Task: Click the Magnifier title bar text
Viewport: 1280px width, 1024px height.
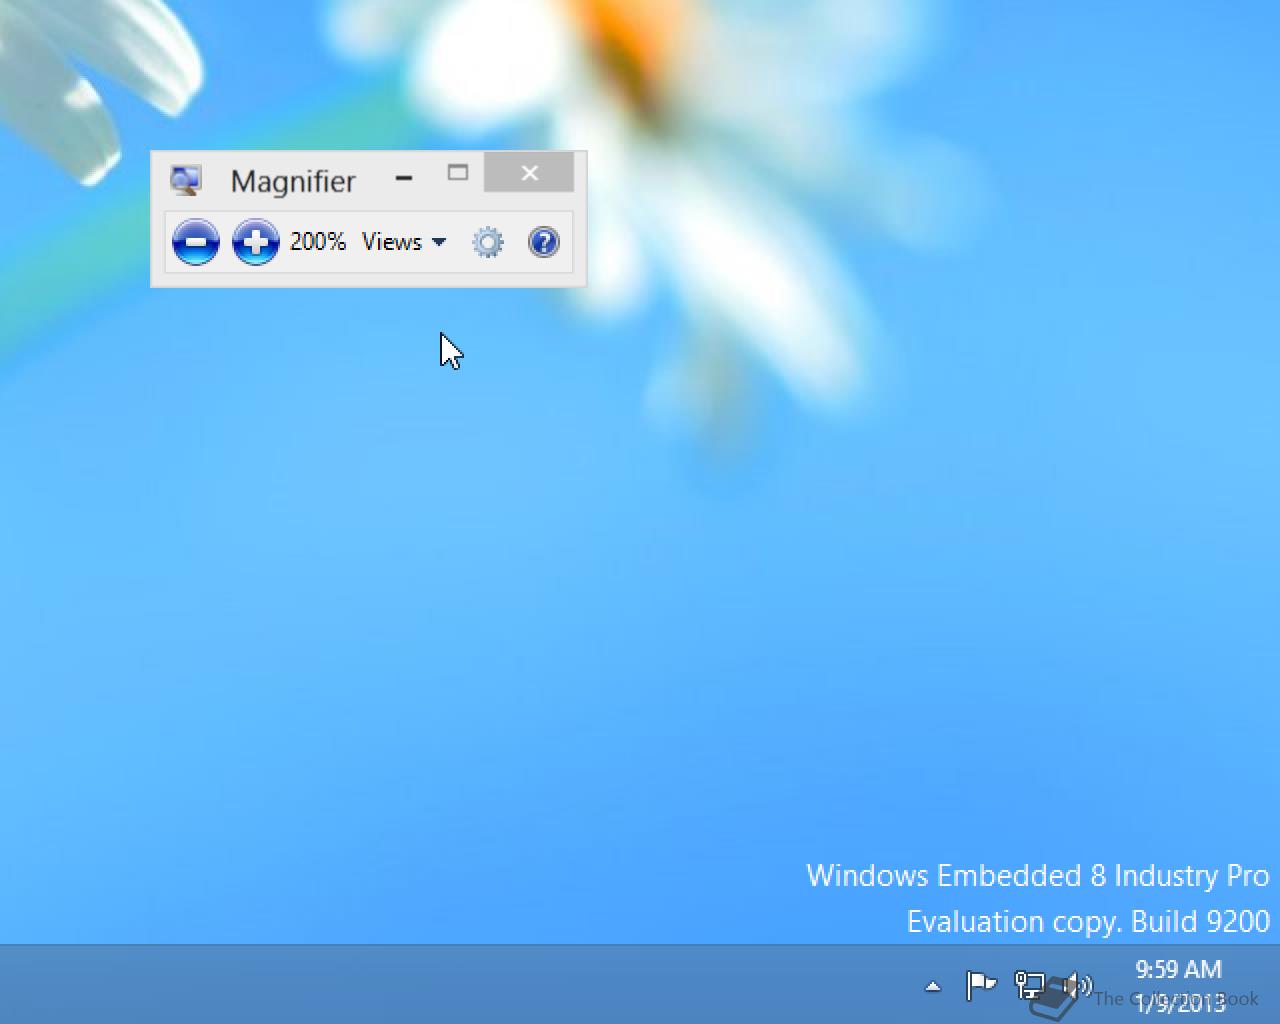Action: coord(293,181)
